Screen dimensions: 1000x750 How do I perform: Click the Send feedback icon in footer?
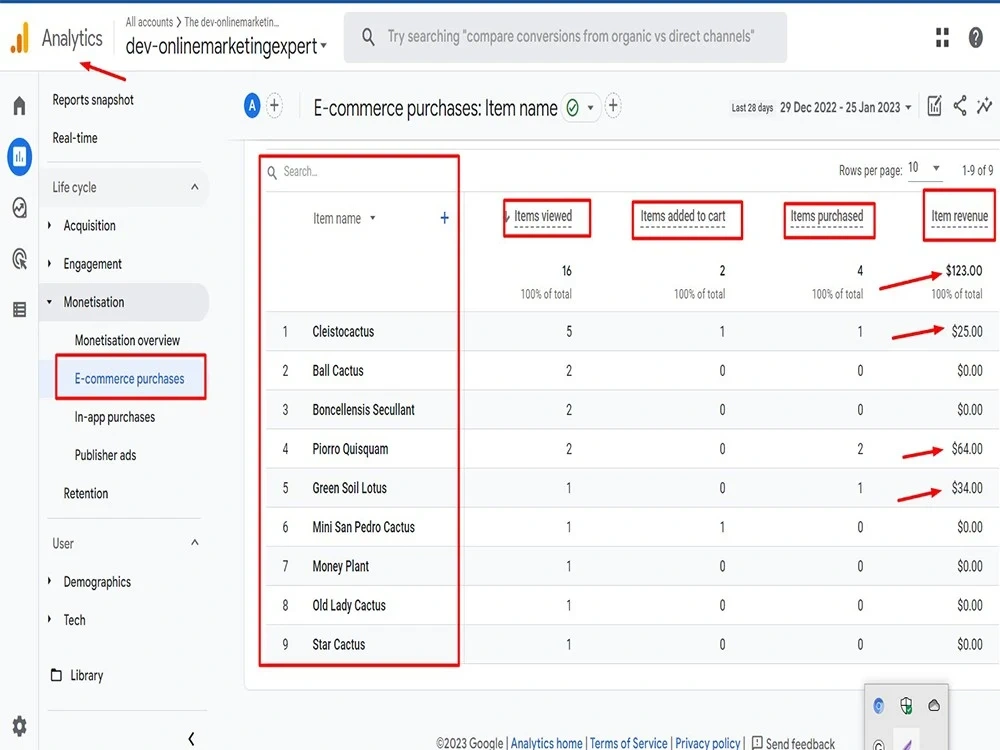tap(757, 743)
